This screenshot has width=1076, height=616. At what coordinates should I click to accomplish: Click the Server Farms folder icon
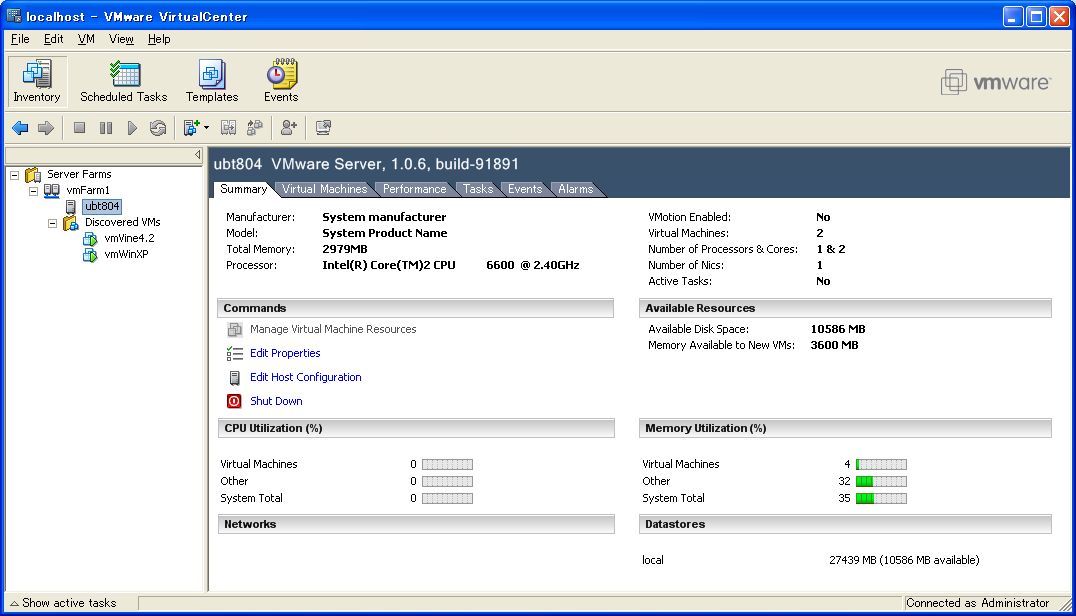tap(33, 174)
